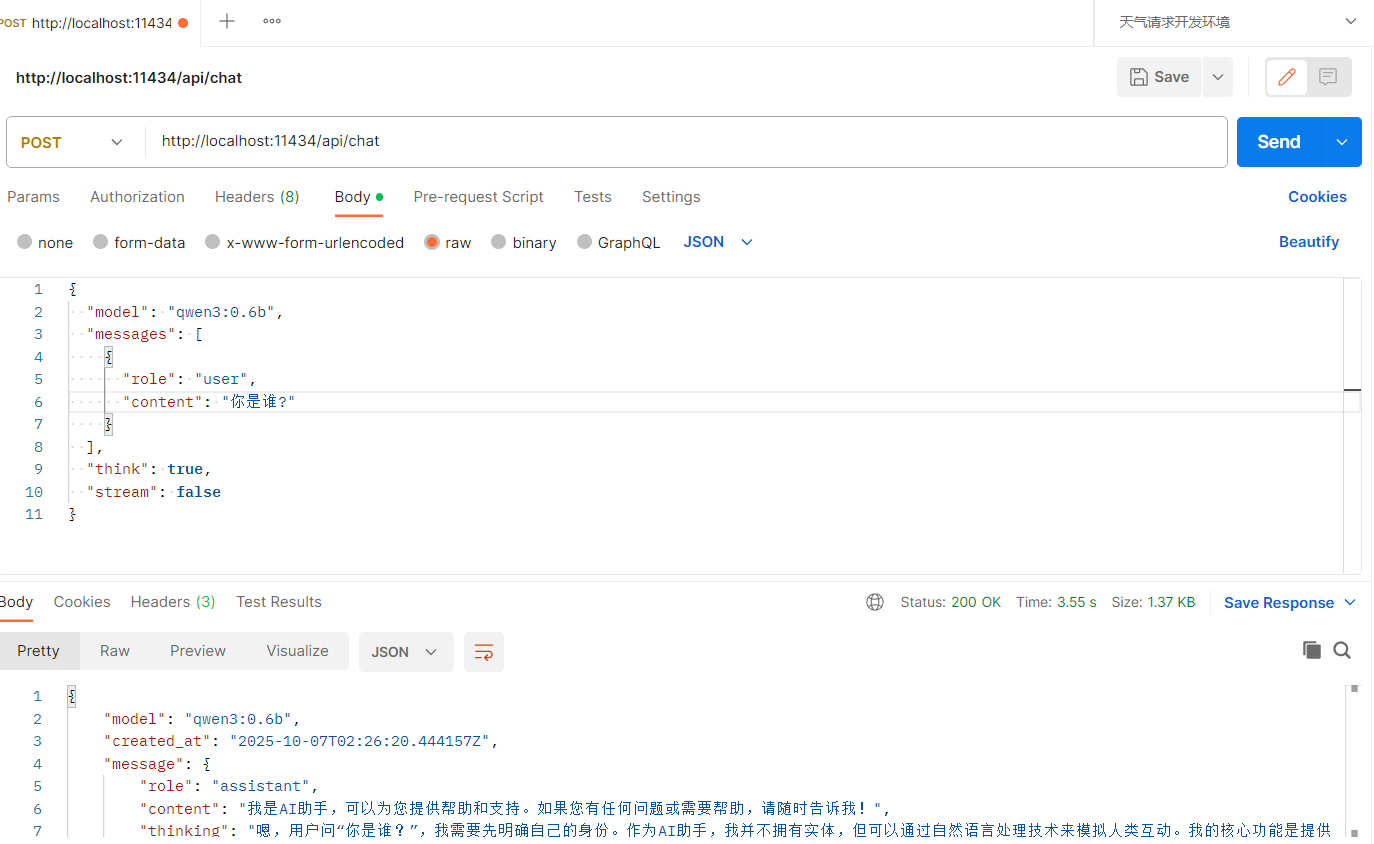1374x844 pixels.
Task: Select the none body type radio
Action: click(x=25, y=242)
